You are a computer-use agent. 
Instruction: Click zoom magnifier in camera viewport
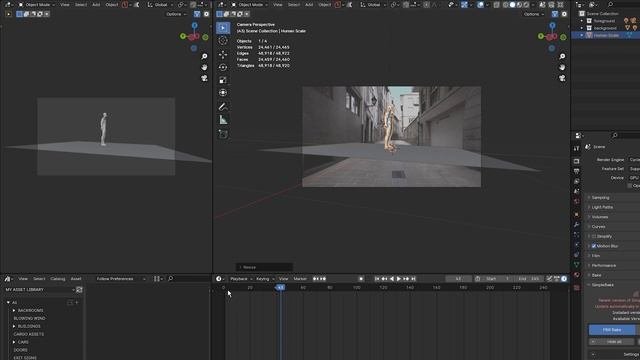562,56
